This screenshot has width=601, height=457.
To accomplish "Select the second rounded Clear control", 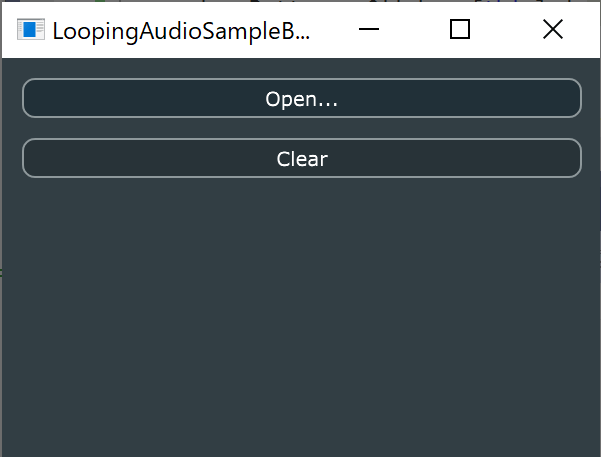I will click(x=302, y=158).
